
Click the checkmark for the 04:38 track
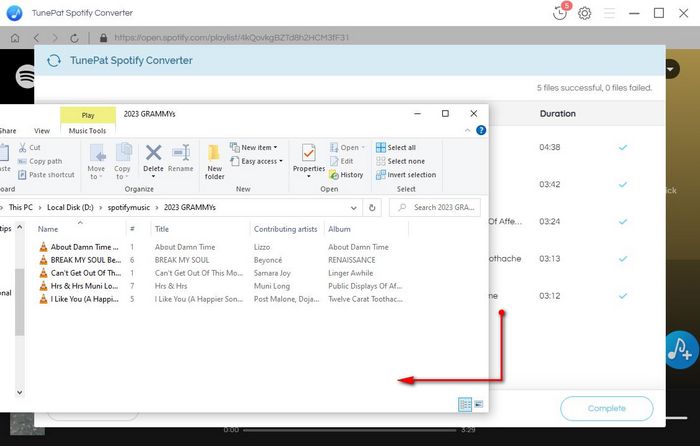623,147
